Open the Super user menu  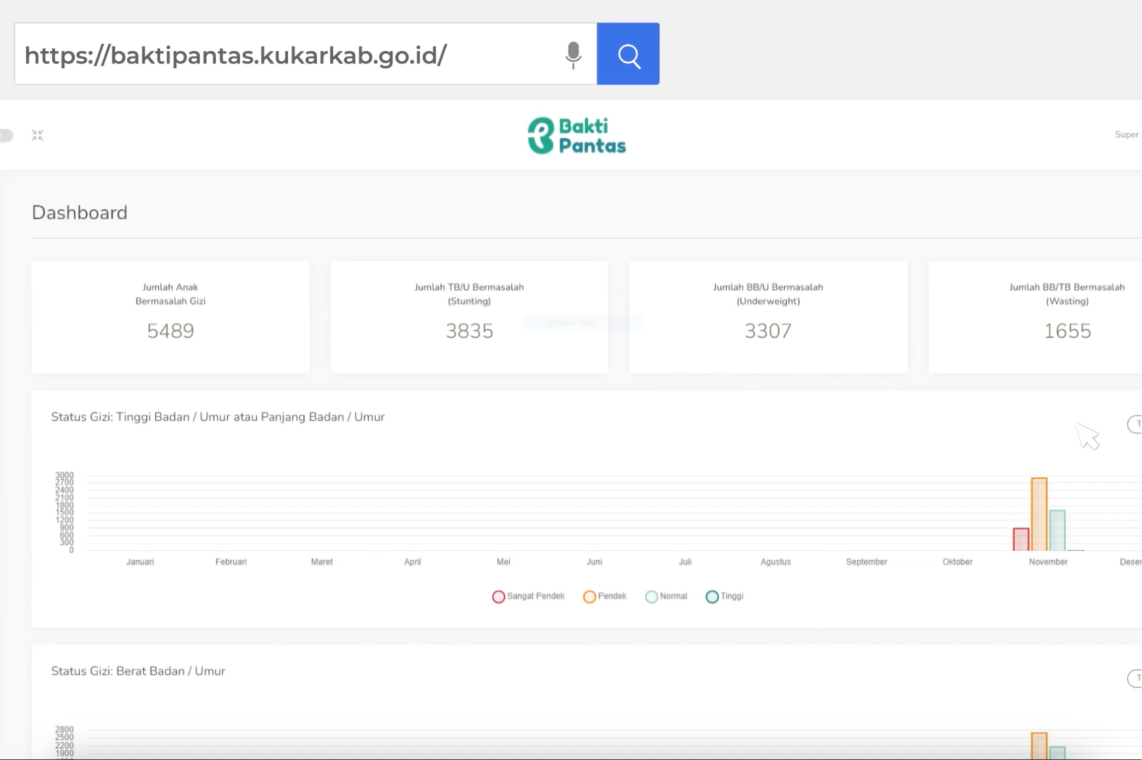click(1127, 135)
